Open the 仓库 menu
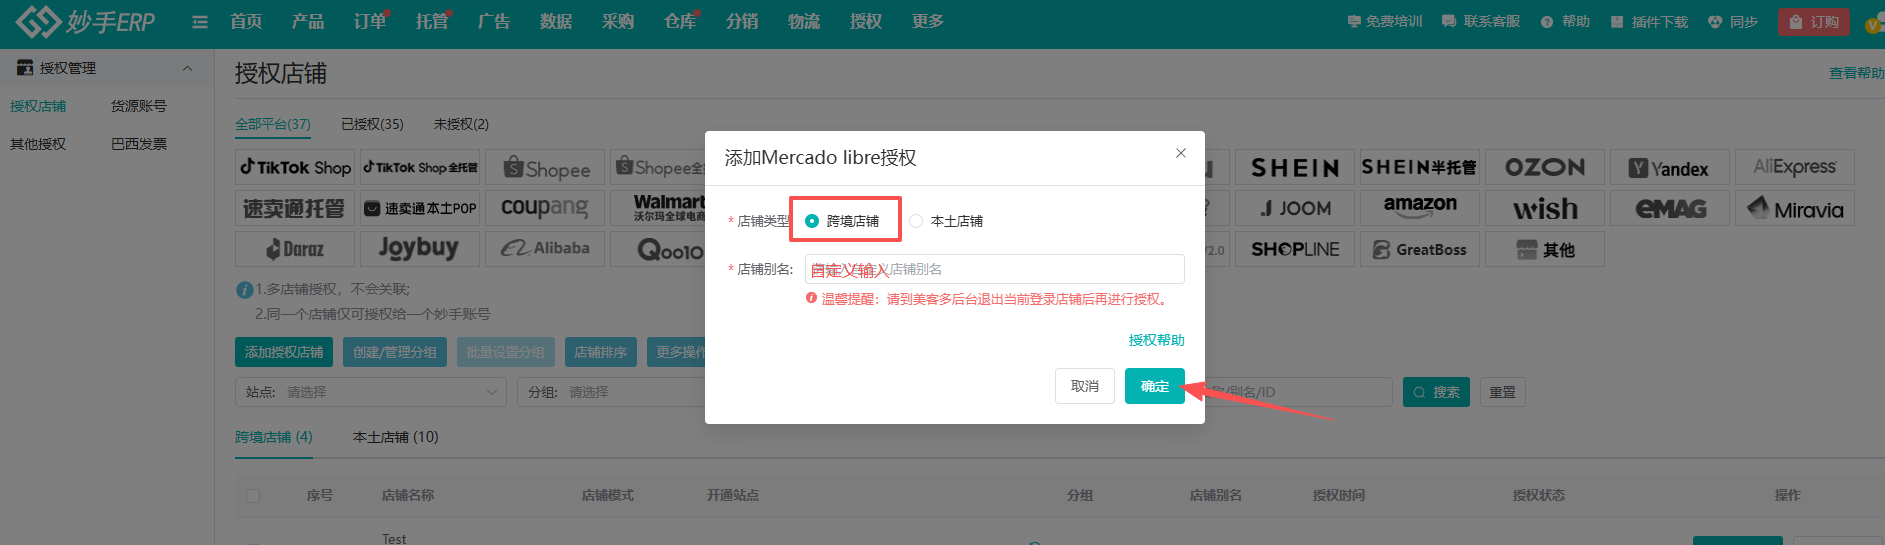This screenshot has height=545, width=1885. [680, 21]
